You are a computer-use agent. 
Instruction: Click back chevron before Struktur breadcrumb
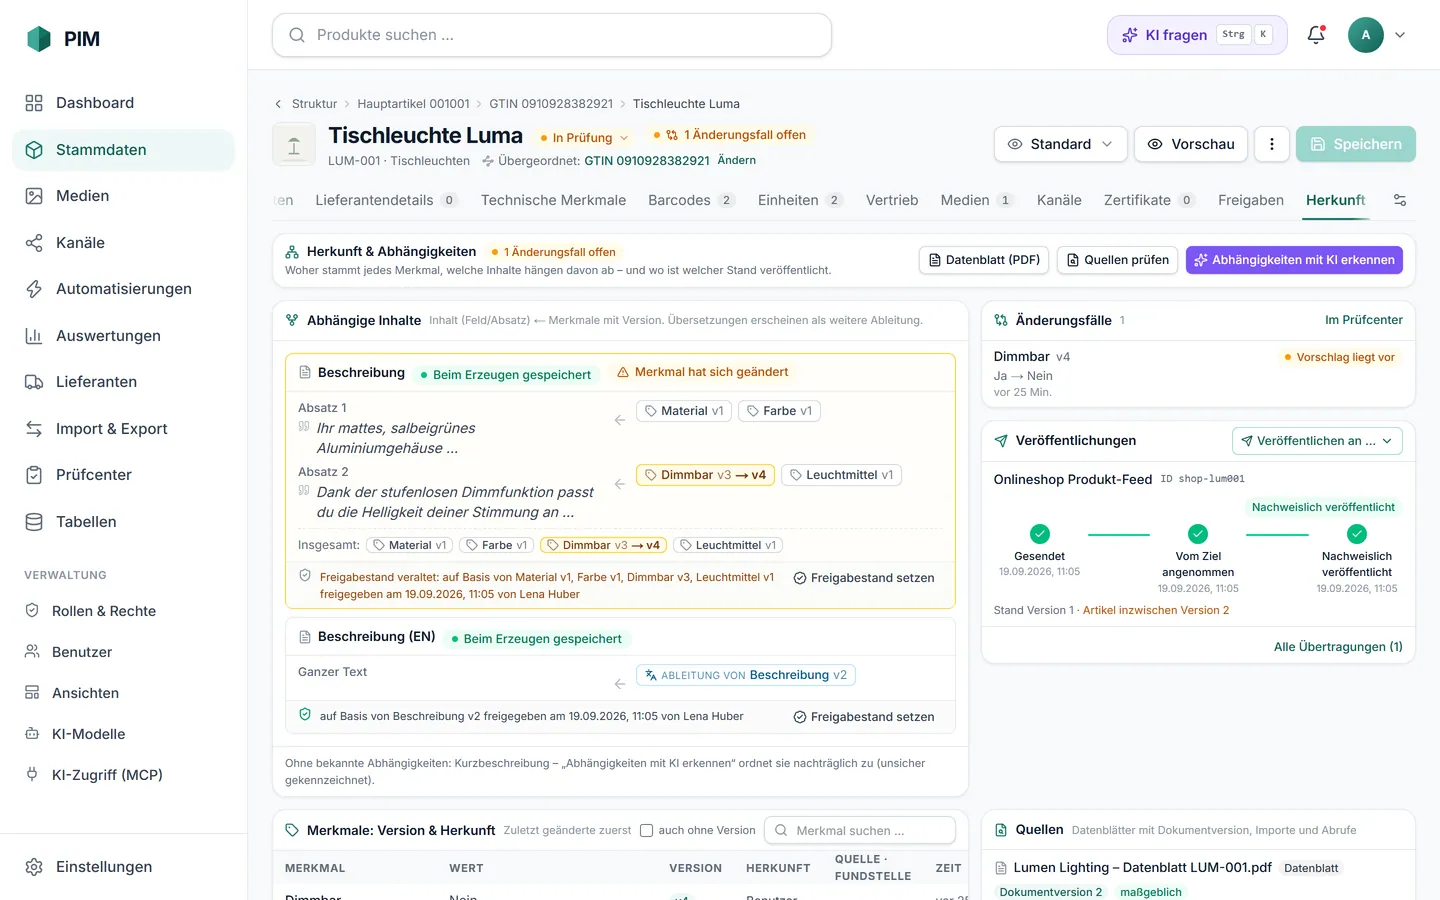click(278, 104)
